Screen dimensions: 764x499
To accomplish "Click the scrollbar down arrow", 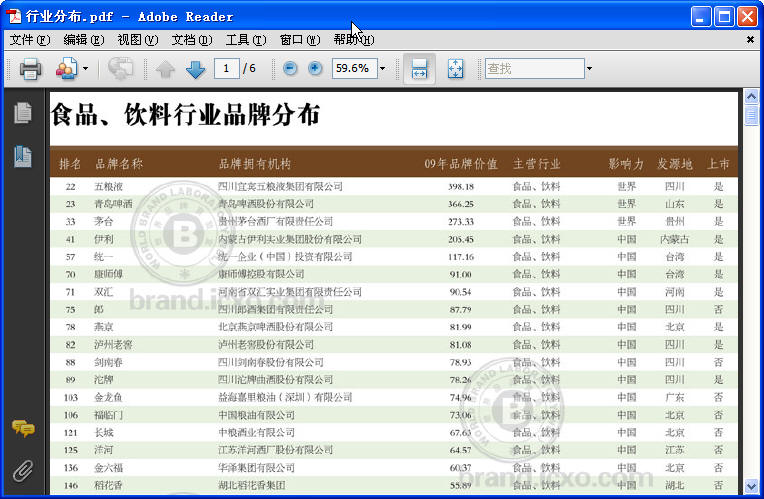I will [x=751, y=485].
